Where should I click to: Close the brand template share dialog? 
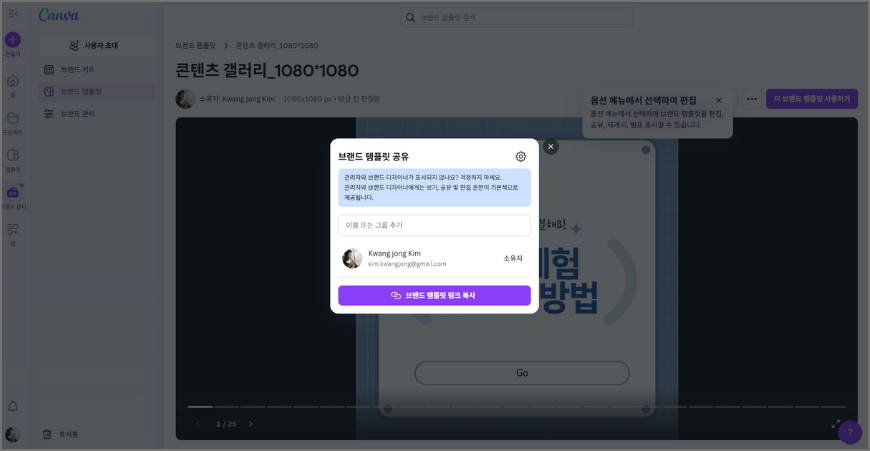[x=550, y=146]
